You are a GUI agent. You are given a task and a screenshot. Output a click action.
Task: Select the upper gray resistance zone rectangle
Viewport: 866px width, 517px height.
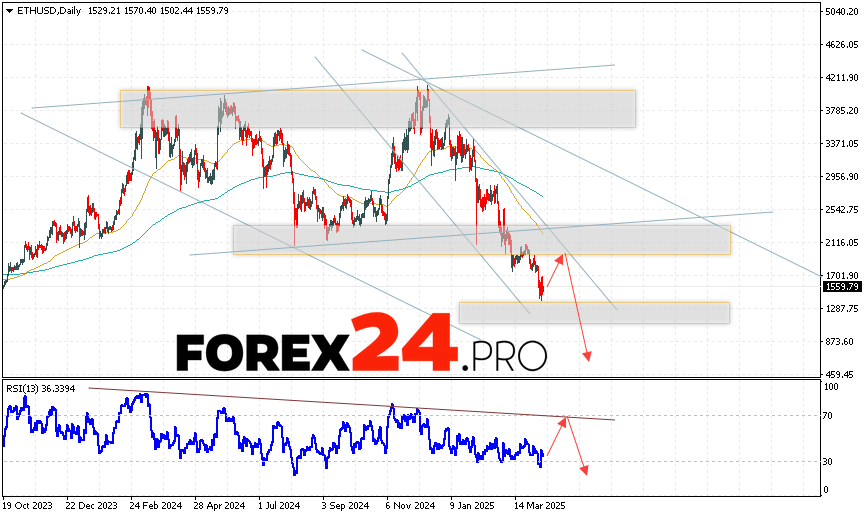point(377,109)
